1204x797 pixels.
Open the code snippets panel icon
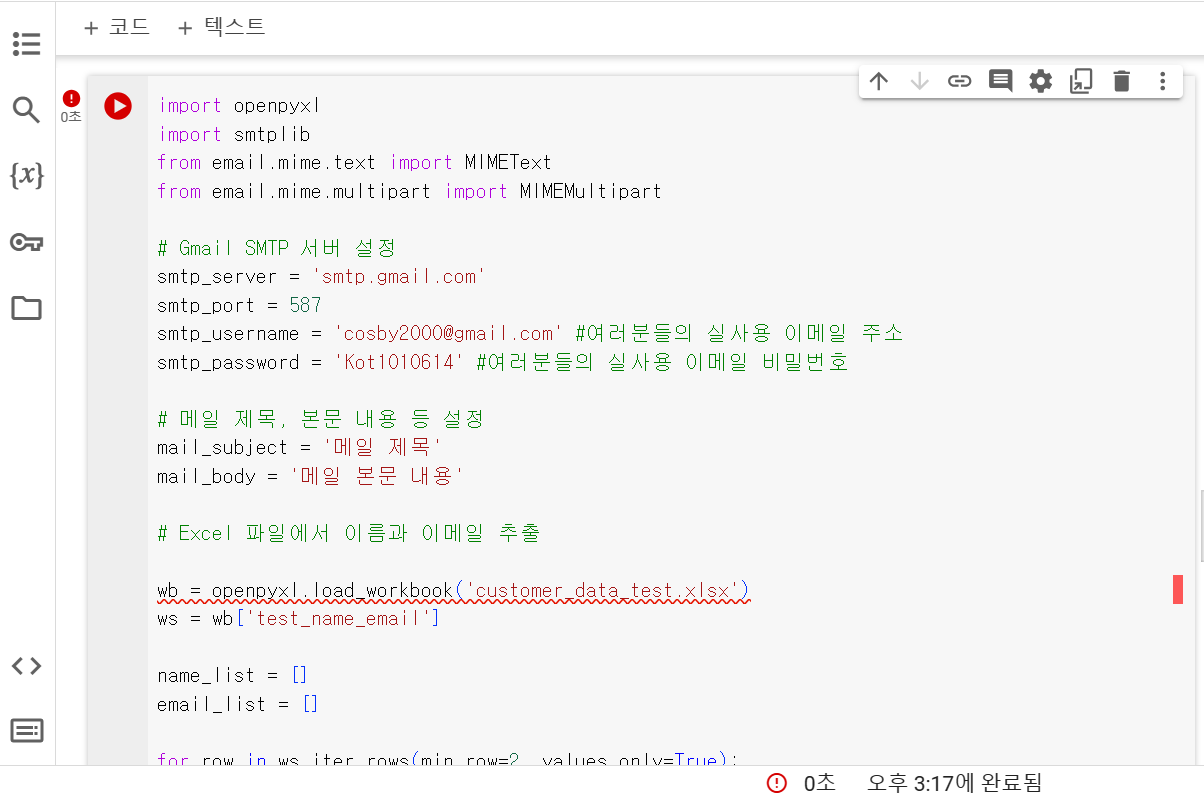26,666
